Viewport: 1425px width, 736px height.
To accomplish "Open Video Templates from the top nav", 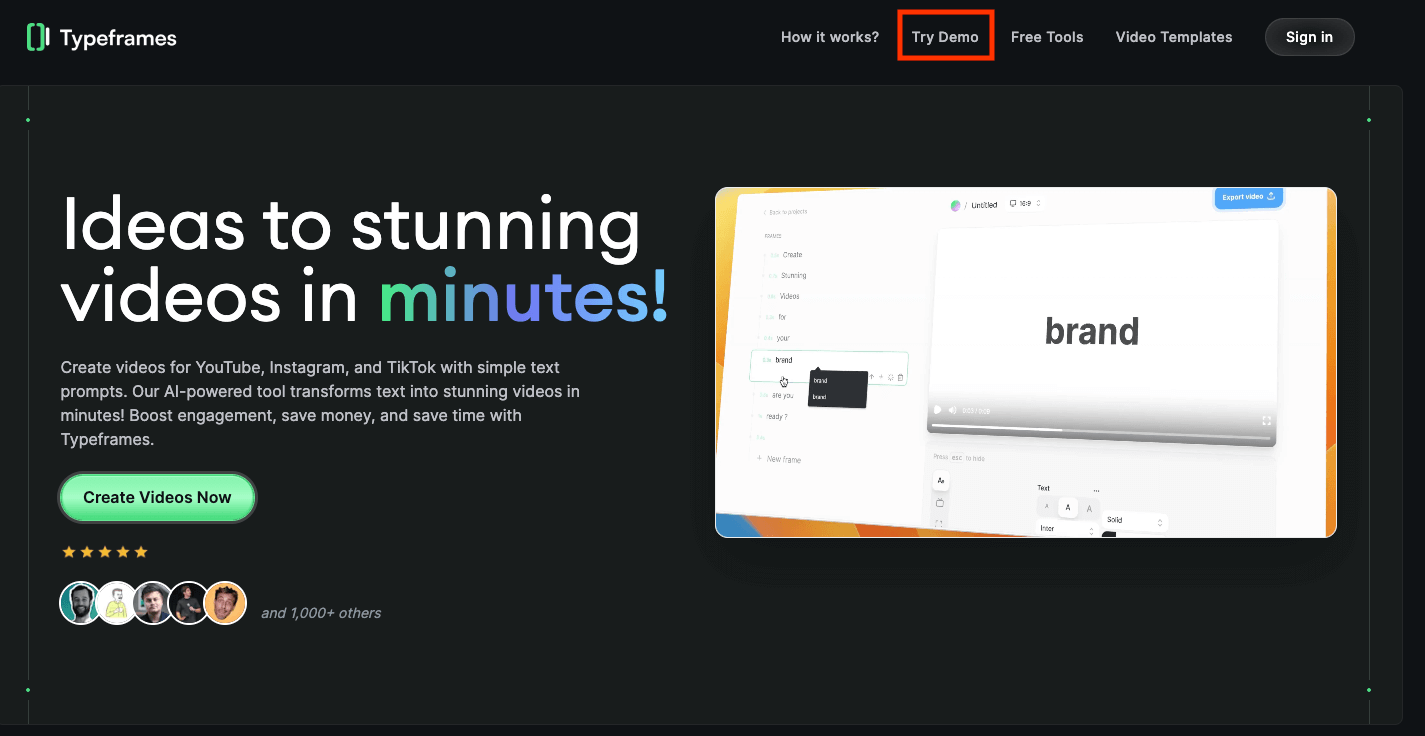I will pos(1173,37).
